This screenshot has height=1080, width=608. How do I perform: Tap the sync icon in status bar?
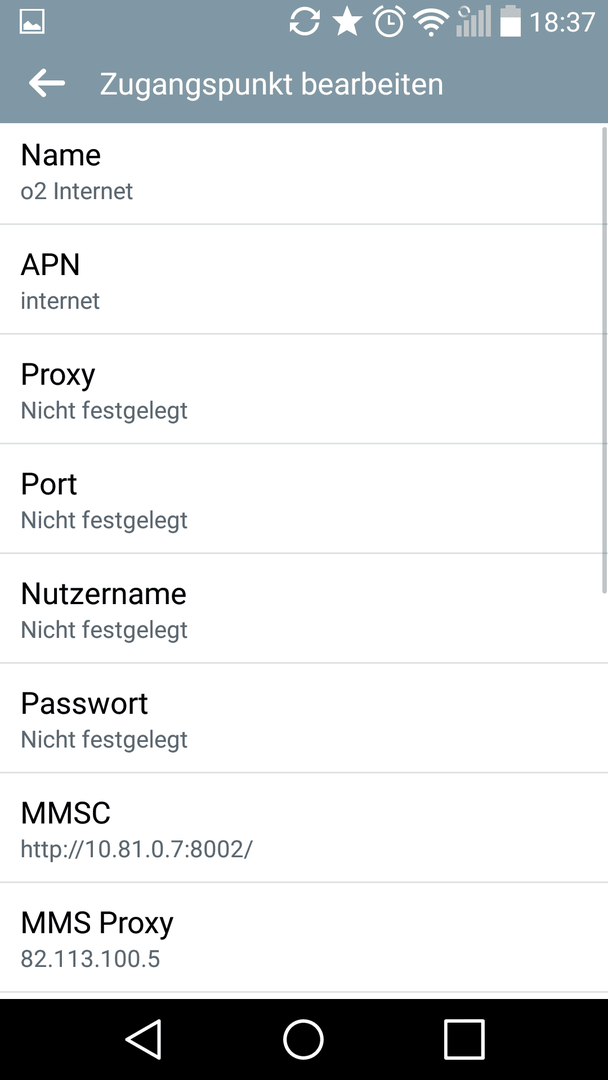tap(304, 21)
